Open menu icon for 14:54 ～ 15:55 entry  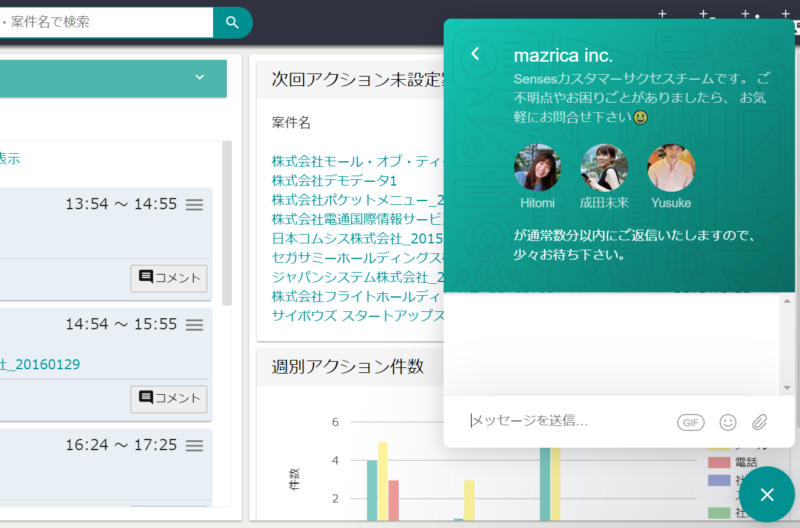click(194, 324)
